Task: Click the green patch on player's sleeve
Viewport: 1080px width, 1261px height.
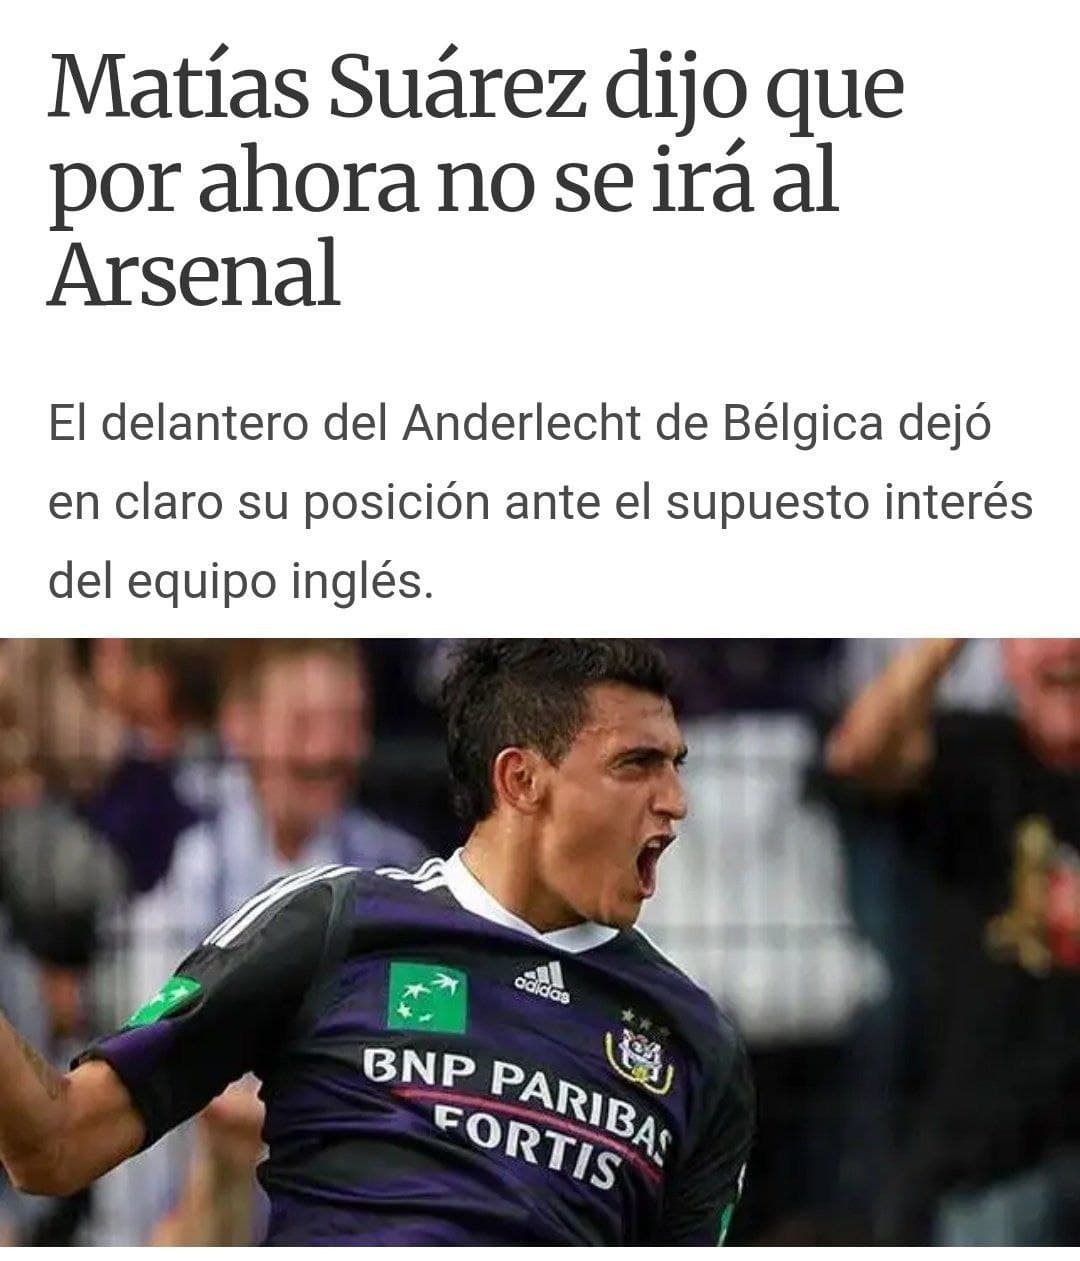Action: [x=164, y=1000]
